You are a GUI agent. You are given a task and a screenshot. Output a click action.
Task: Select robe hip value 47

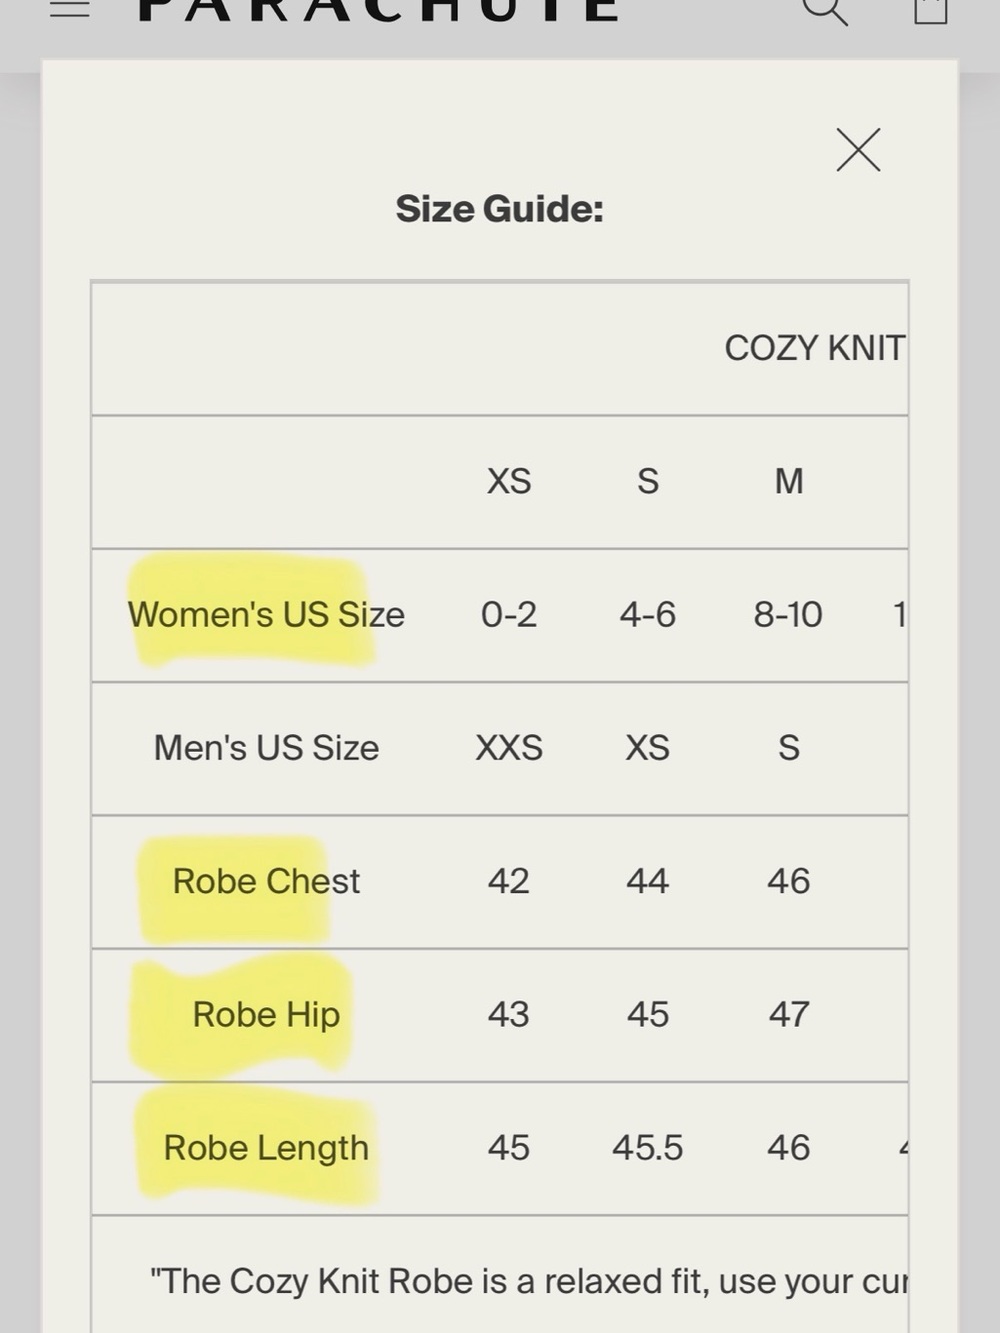(x=789, y=1014)
